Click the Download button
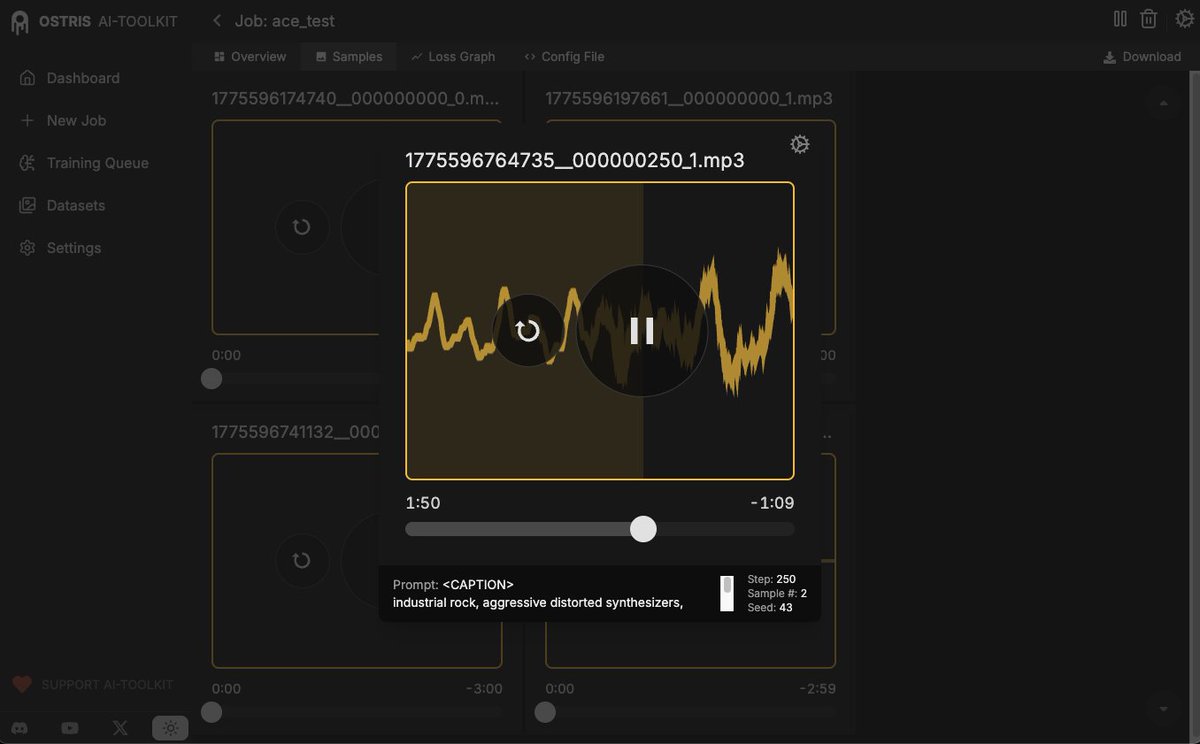 click(1142, 57)
